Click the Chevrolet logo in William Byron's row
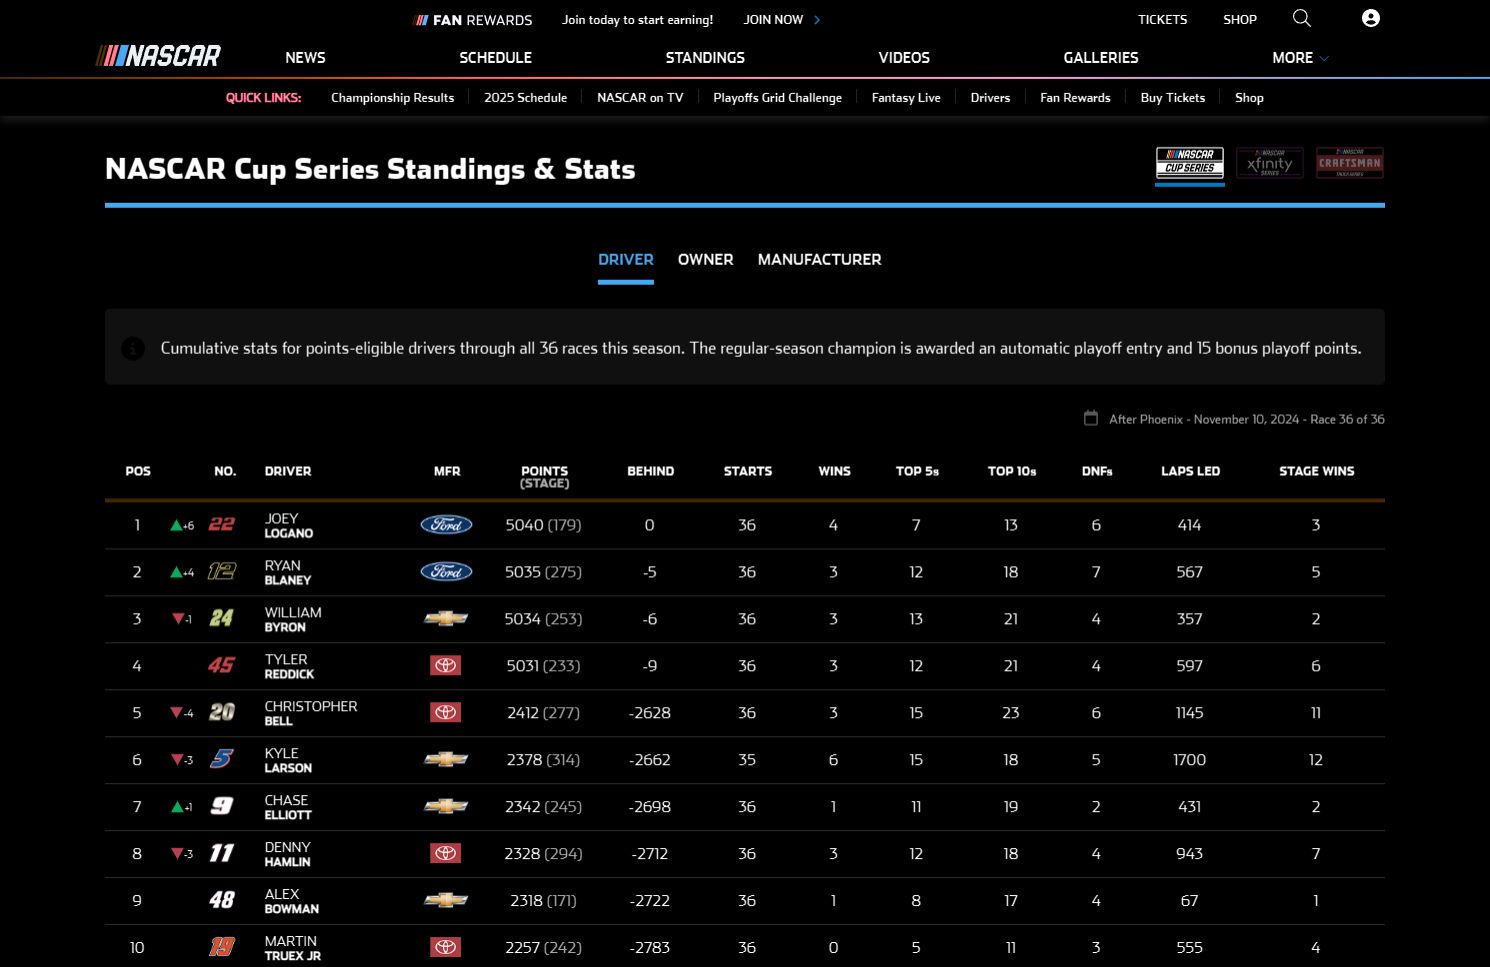The width and height of the screenshot is (1490, 967). pos(446,618)
